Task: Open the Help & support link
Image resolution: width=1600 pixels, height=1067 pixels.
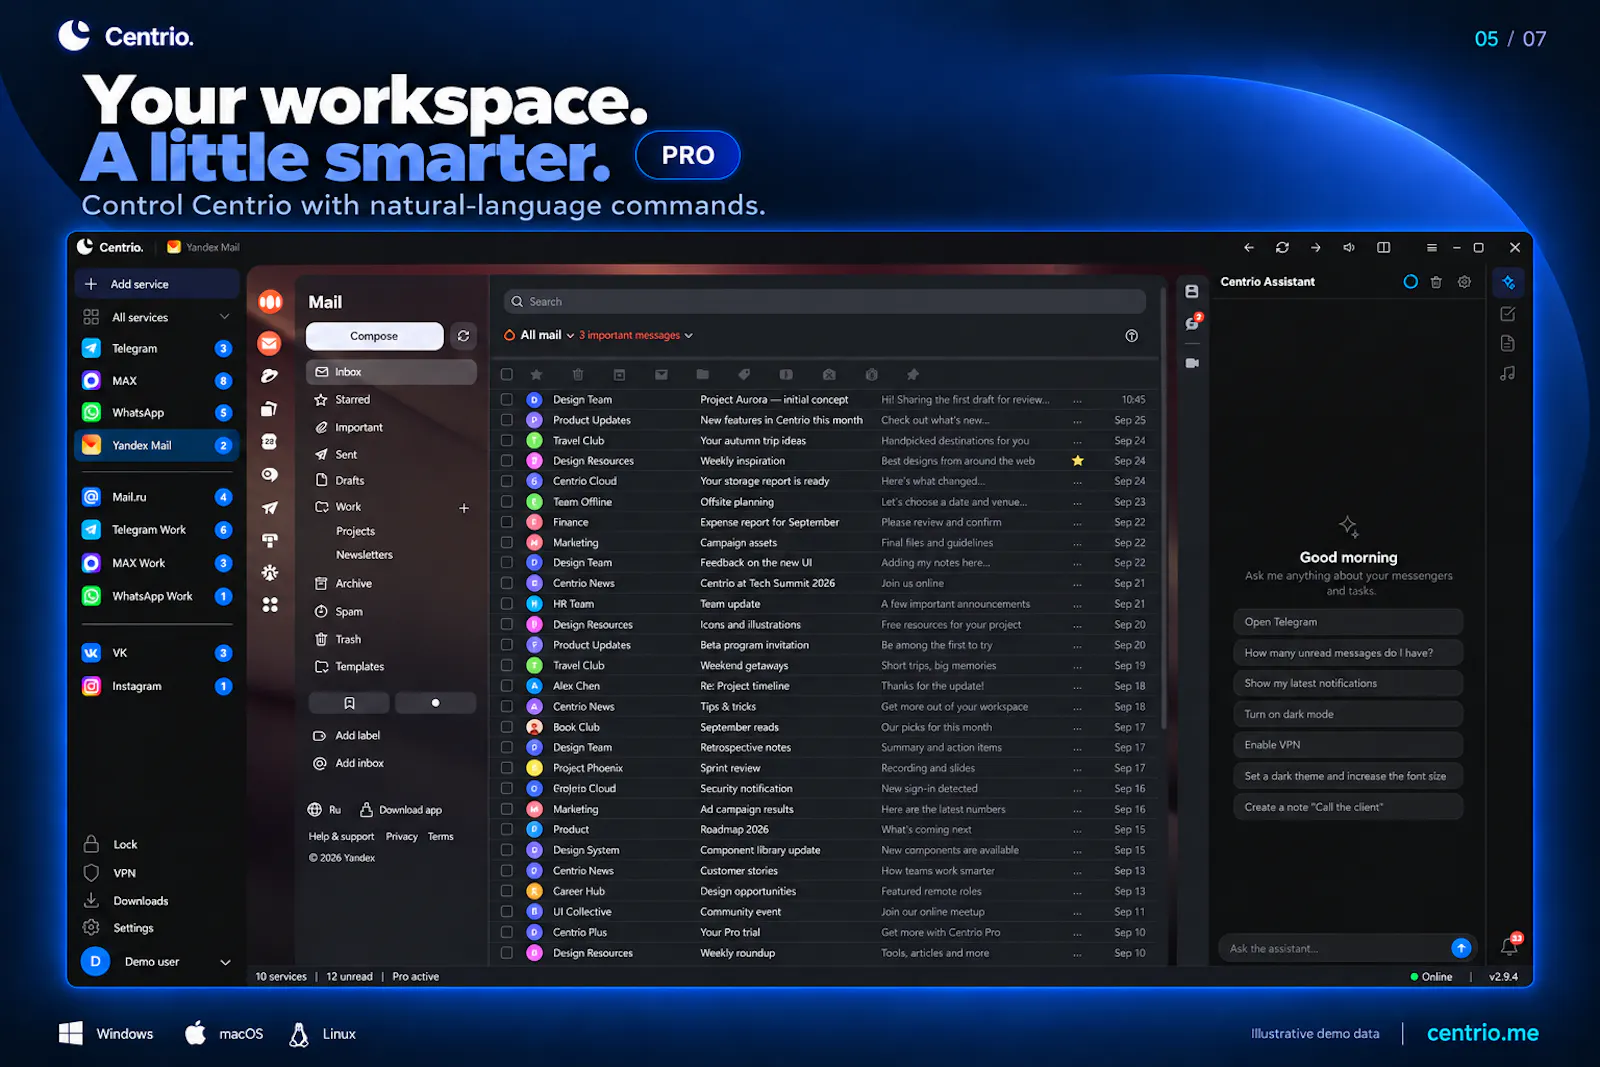Action: 341,837
